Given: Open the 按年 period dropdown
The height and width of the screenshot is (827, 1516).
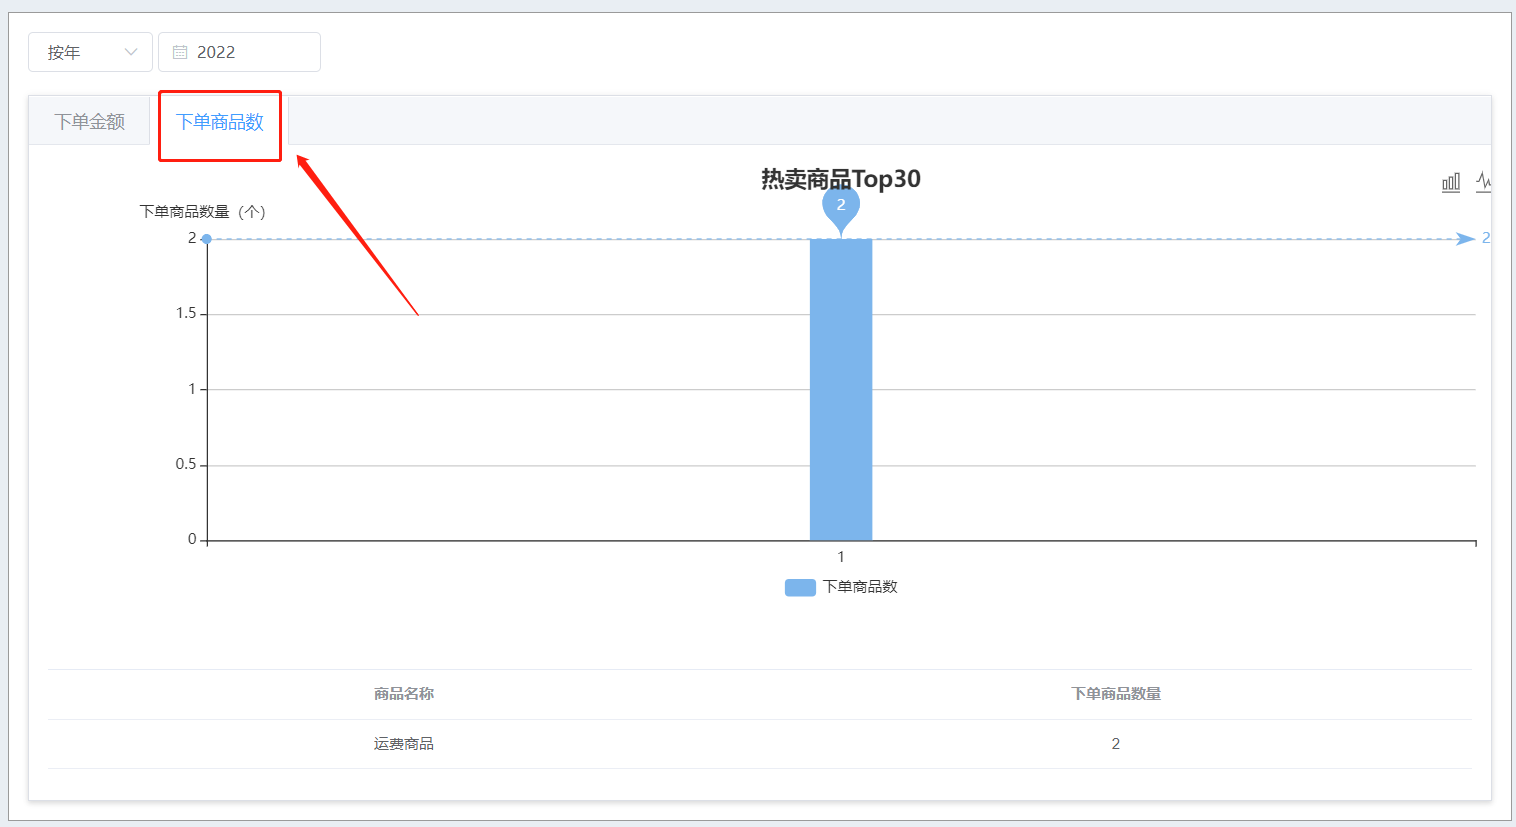Looking at the screenshot, I should pyautogui.click(x=90, y=52).
